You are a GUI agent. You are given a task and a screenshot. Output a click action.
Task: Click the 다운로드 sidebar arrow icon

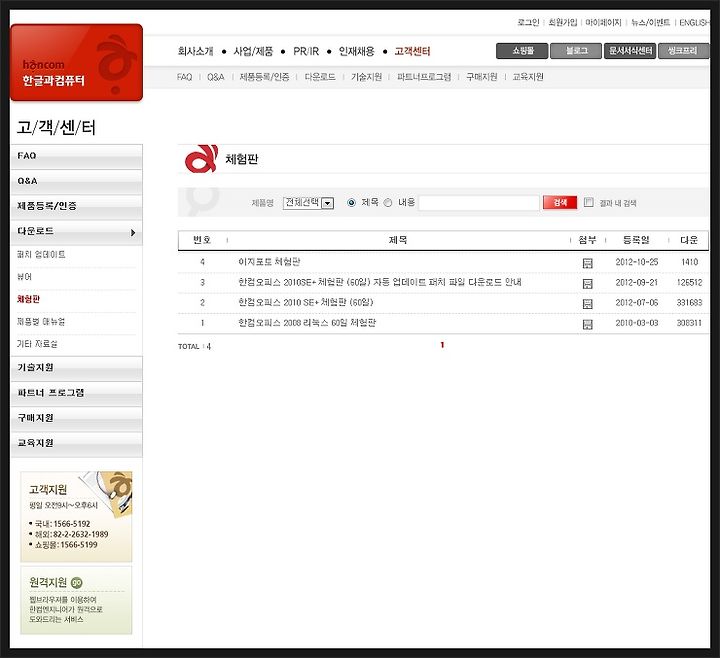133,232
